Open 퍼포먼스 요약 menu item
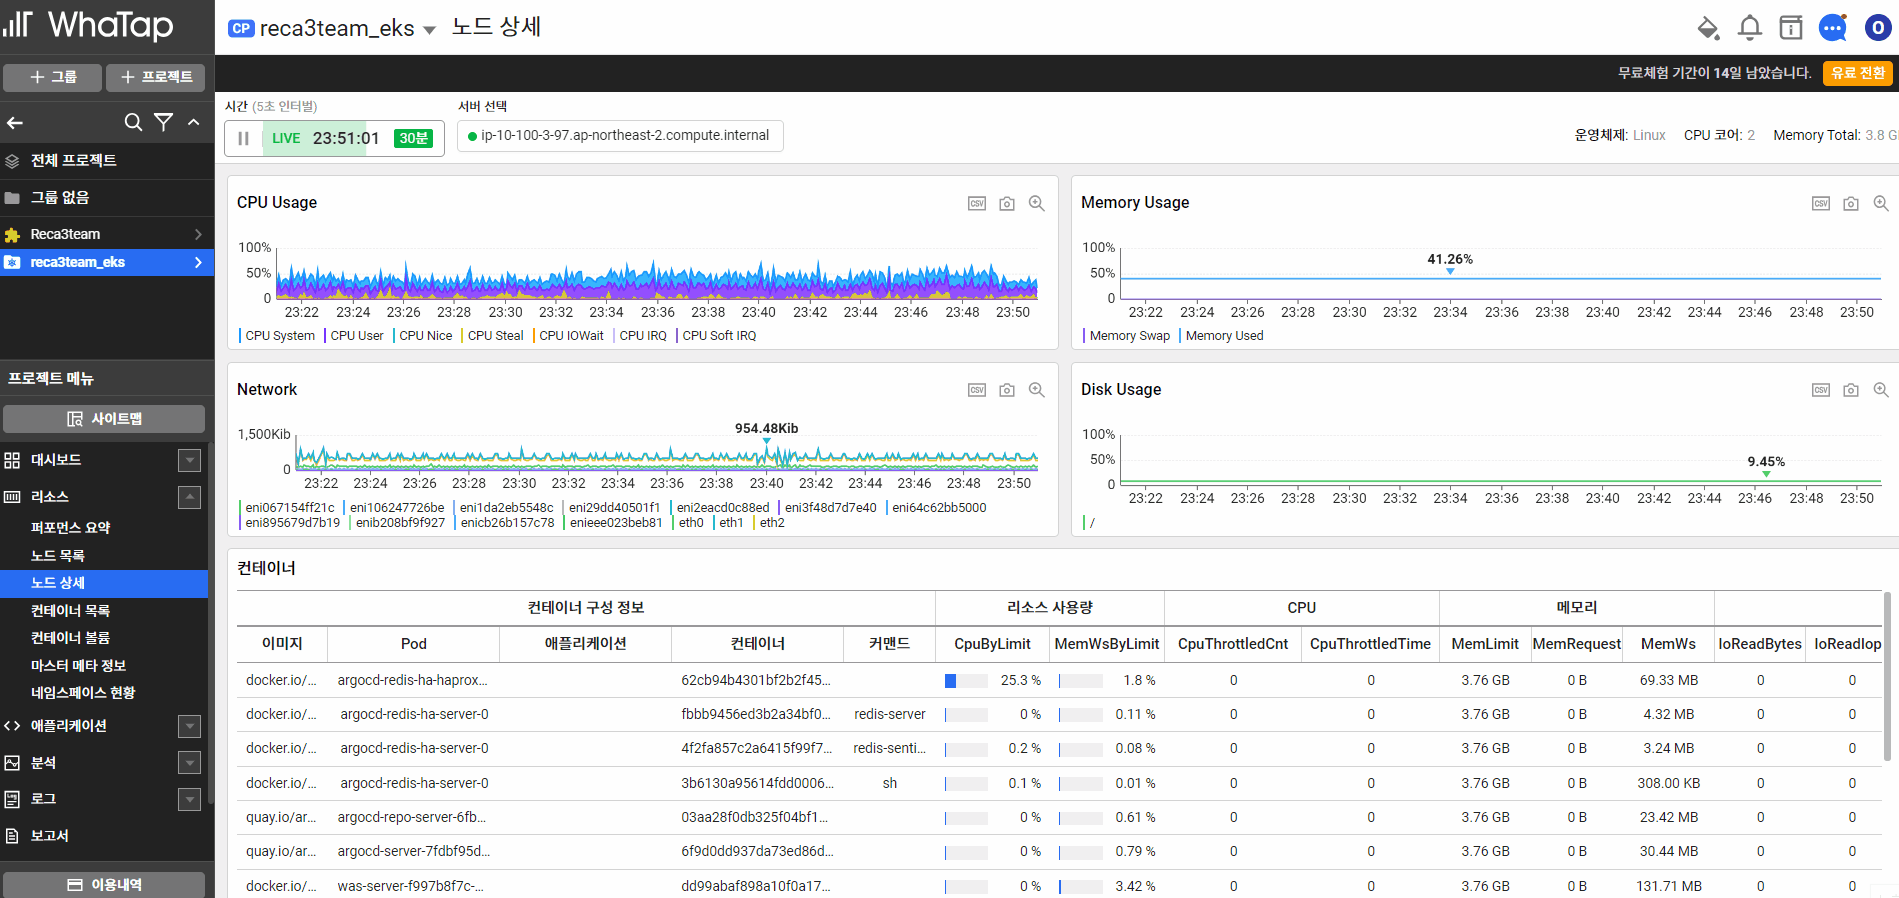The image size is (1899, 898). [x=71, y=527]
